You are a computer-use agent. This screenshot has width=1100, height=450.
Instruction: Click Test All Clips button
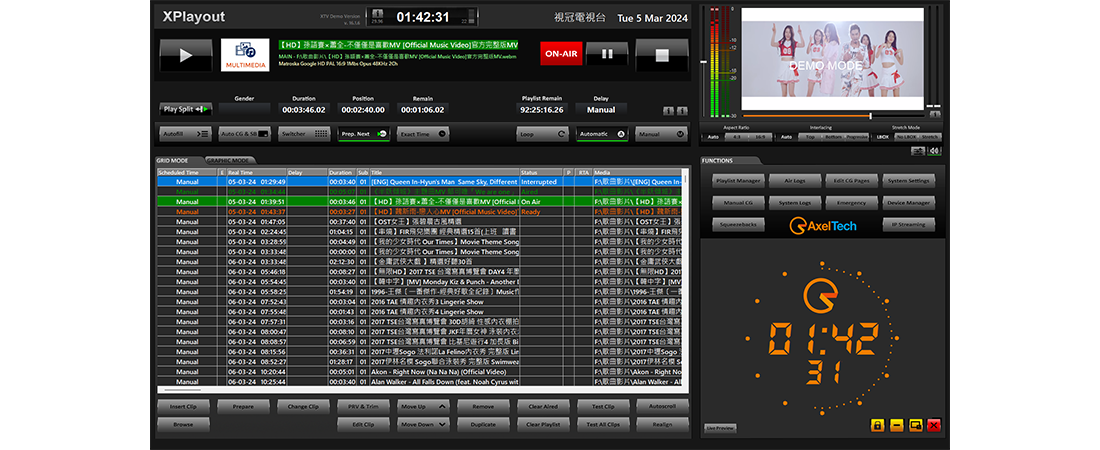(603, 424)
